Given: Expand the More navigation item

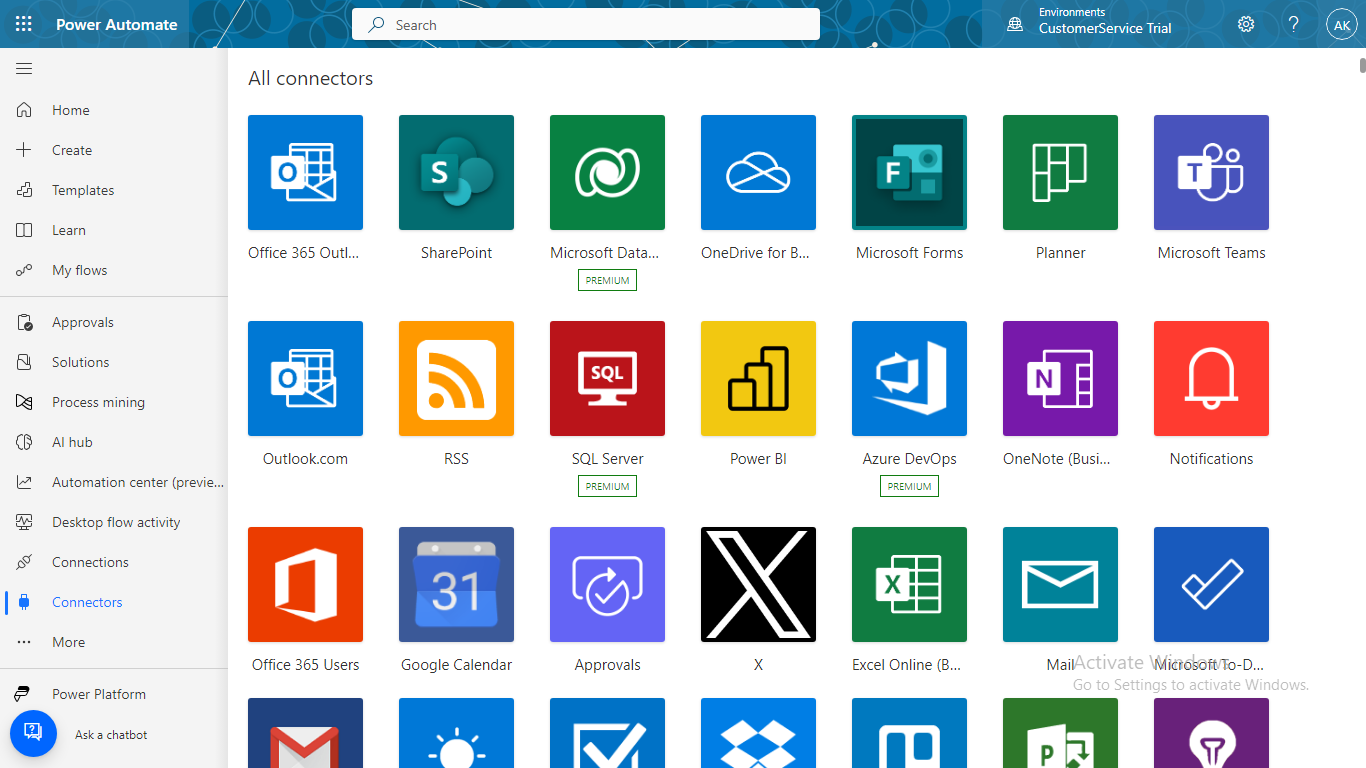Looking at the screenshot, I should (68, 642).
